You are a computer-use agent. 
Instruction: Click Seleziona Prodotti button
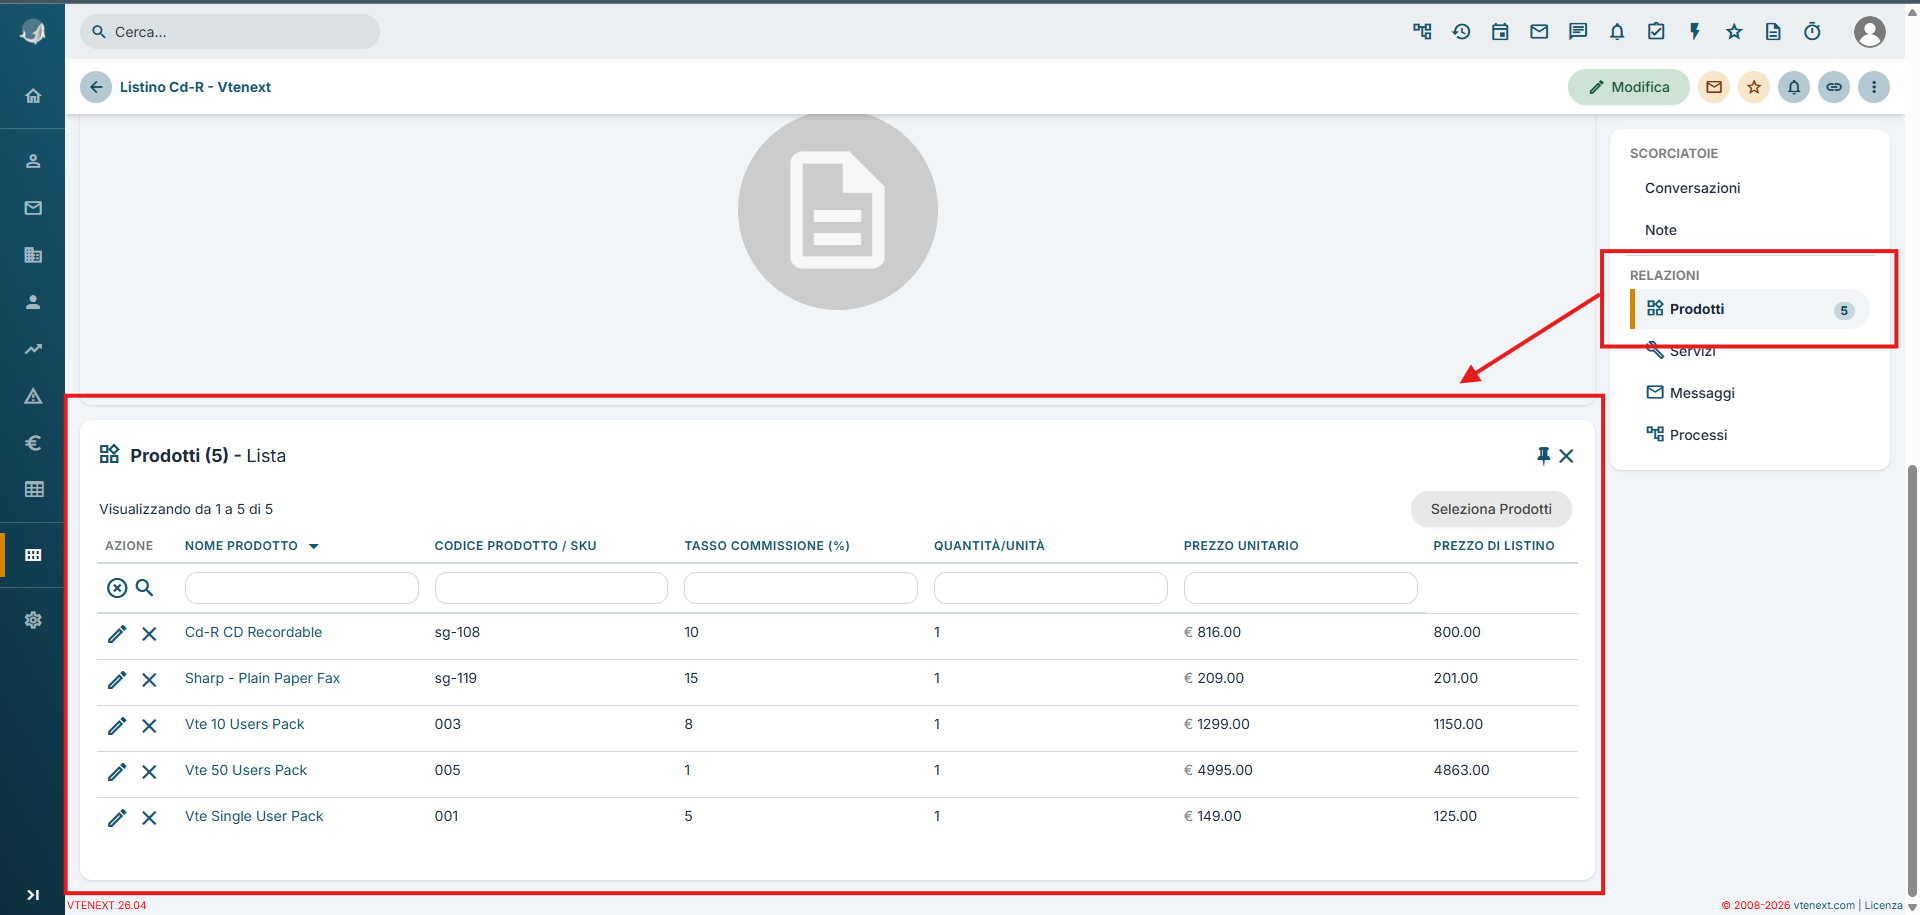pyautogui.click(x=1491, y=509)
